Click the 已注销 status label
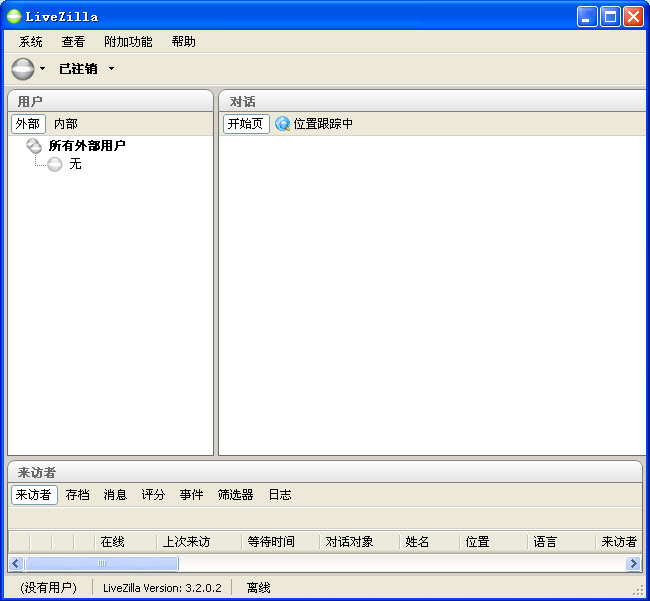Image resolution: width=650 pixels, height=601 pixels. pyautogui.click(x=78, y=68)
